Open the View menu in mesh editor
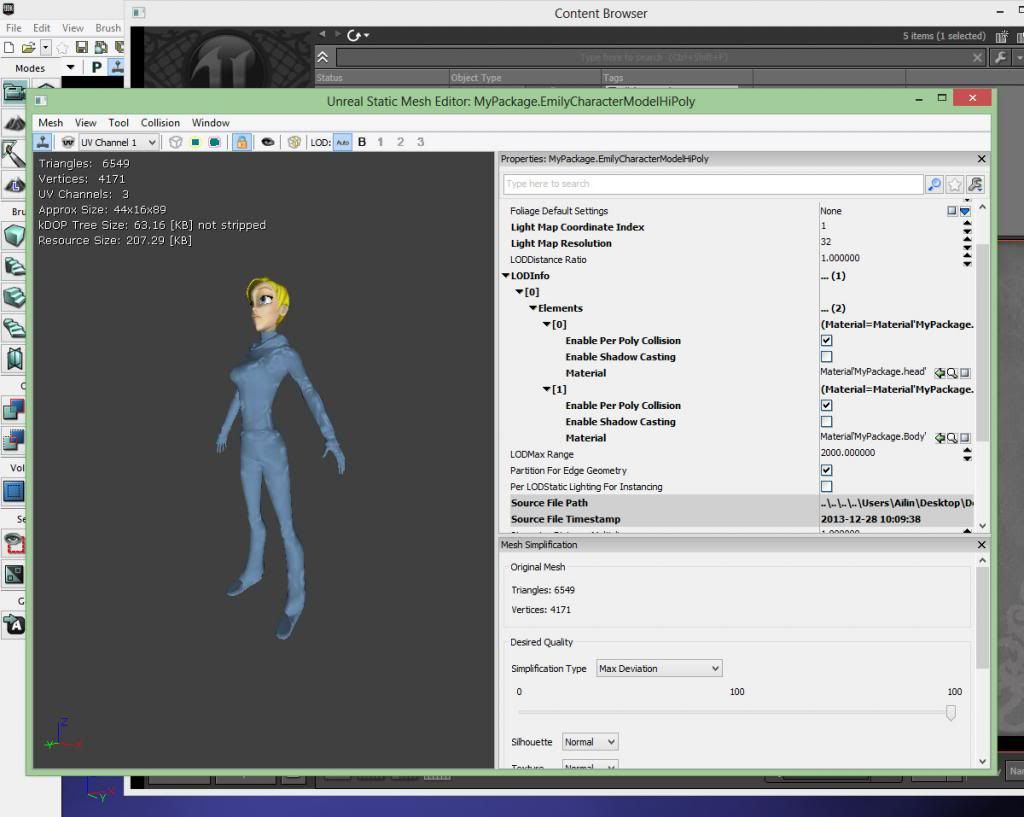1024x817 pixels. tap(86, 123)
